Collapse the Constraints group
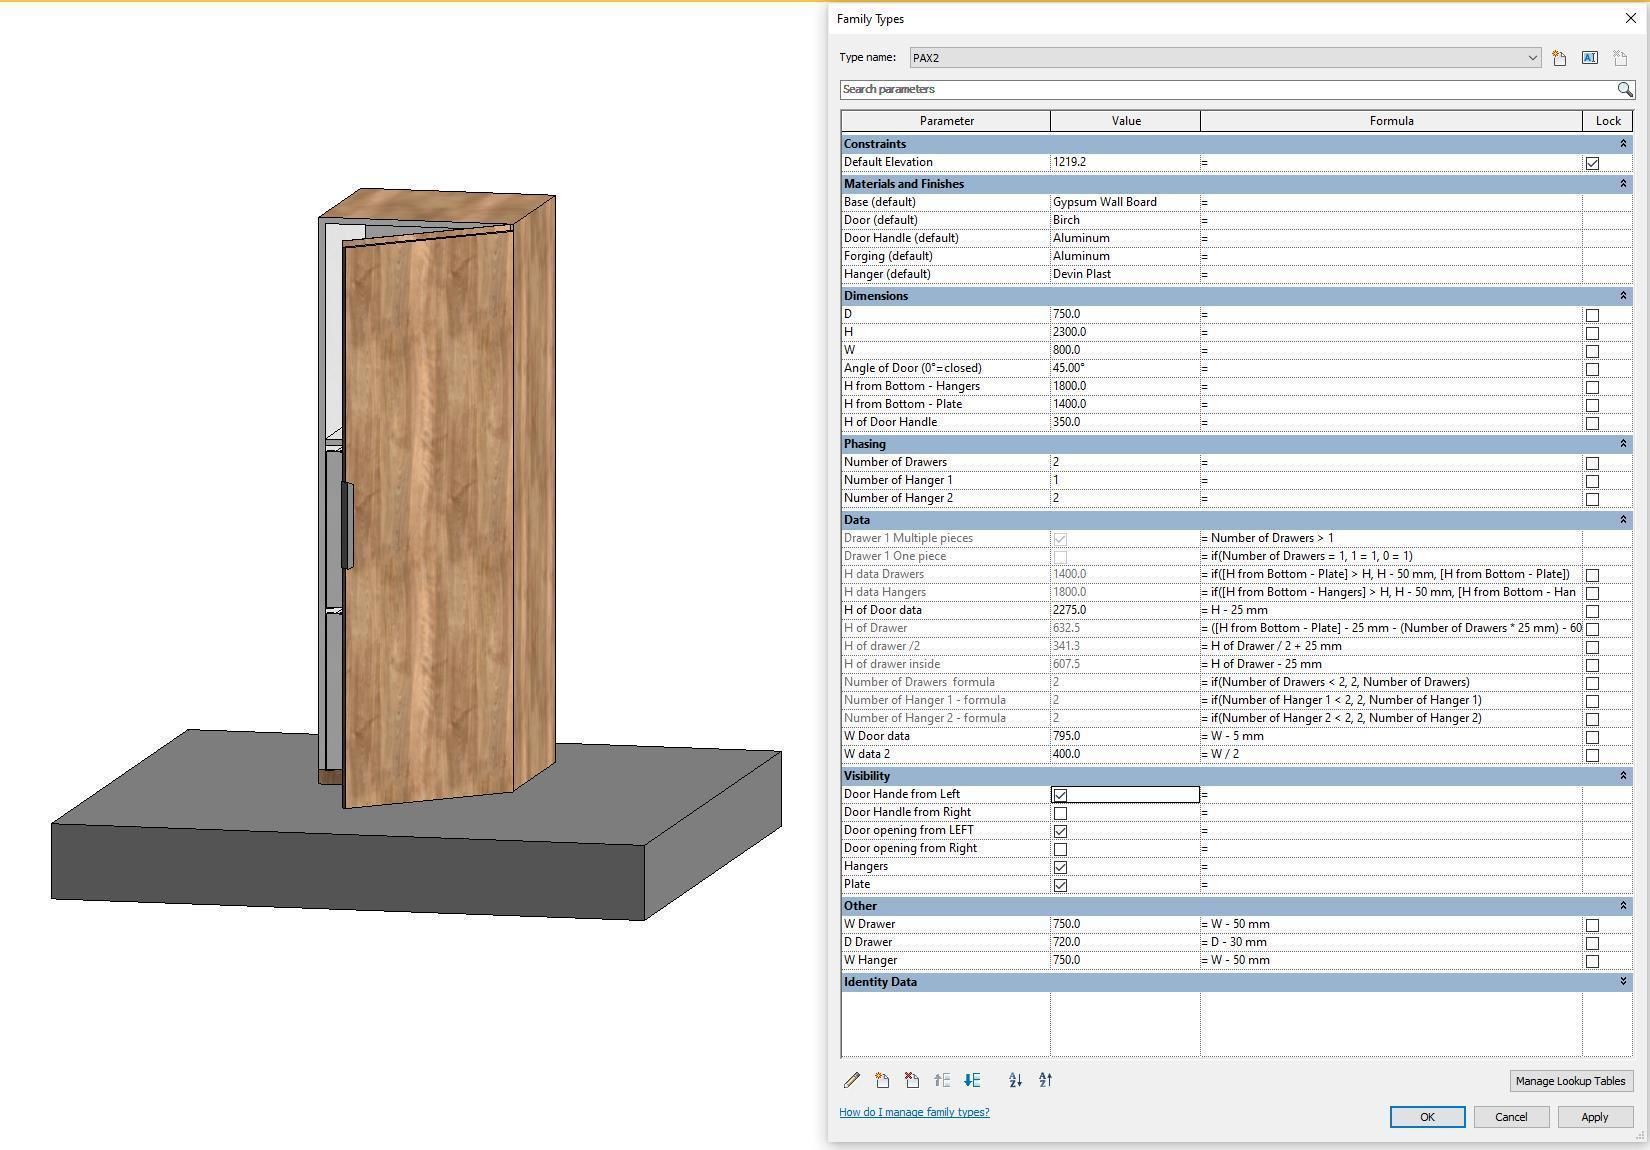The width and height of the screenshot is (1650, 1150). click(1623, 144)
